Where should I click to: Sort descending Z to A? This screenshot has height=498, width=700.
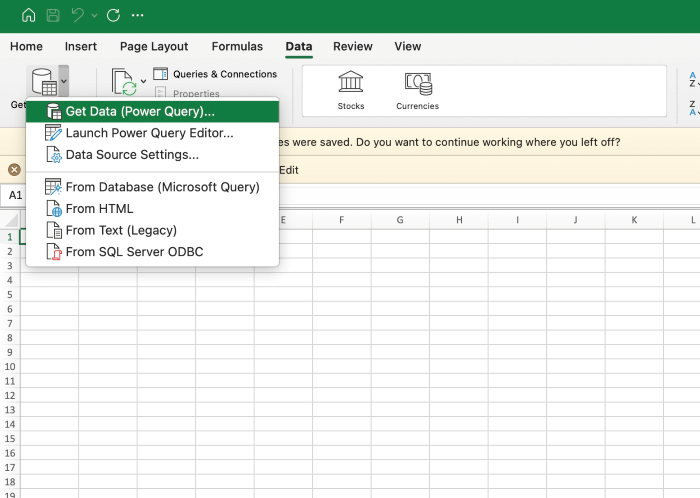[x=693, y=108]
